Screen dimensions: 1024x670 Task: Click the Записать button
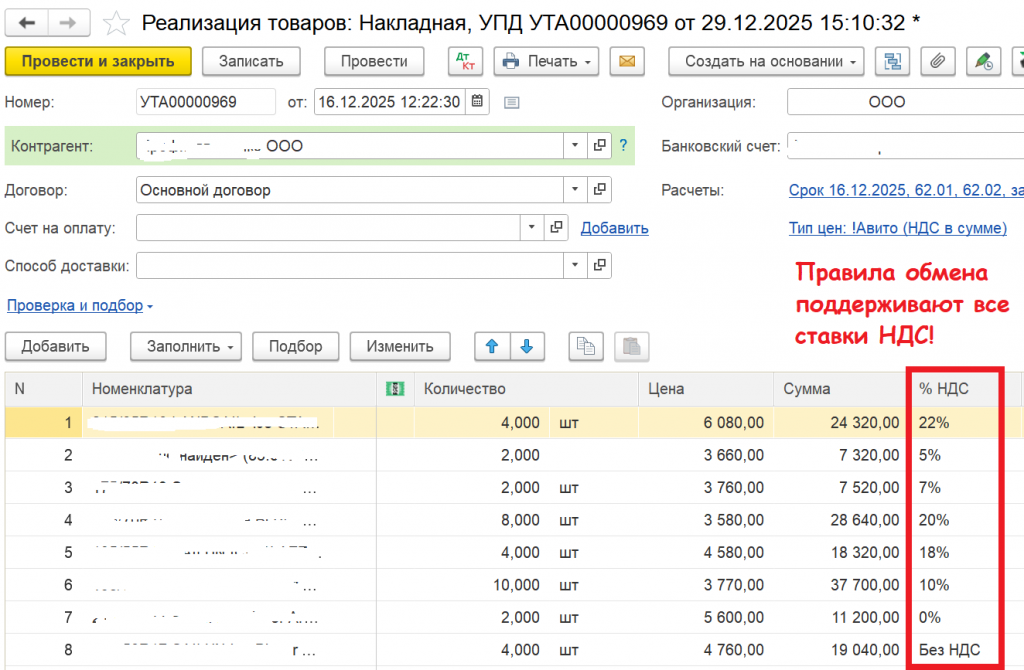251,61
